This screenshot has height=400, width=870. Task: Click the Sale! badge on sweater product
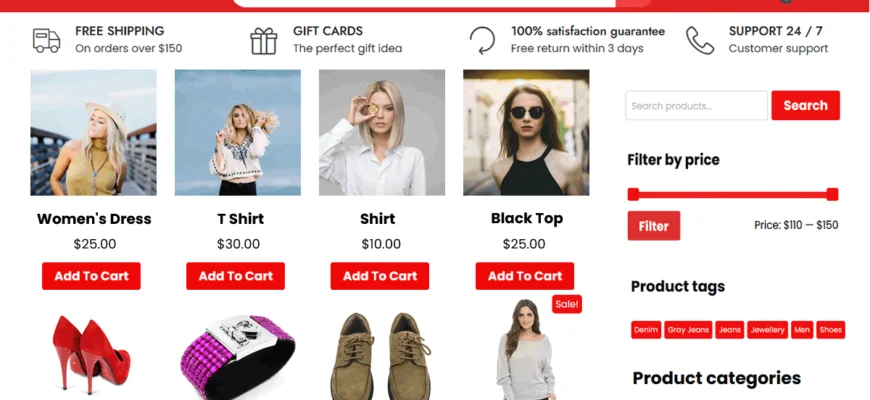coord(566,304)
